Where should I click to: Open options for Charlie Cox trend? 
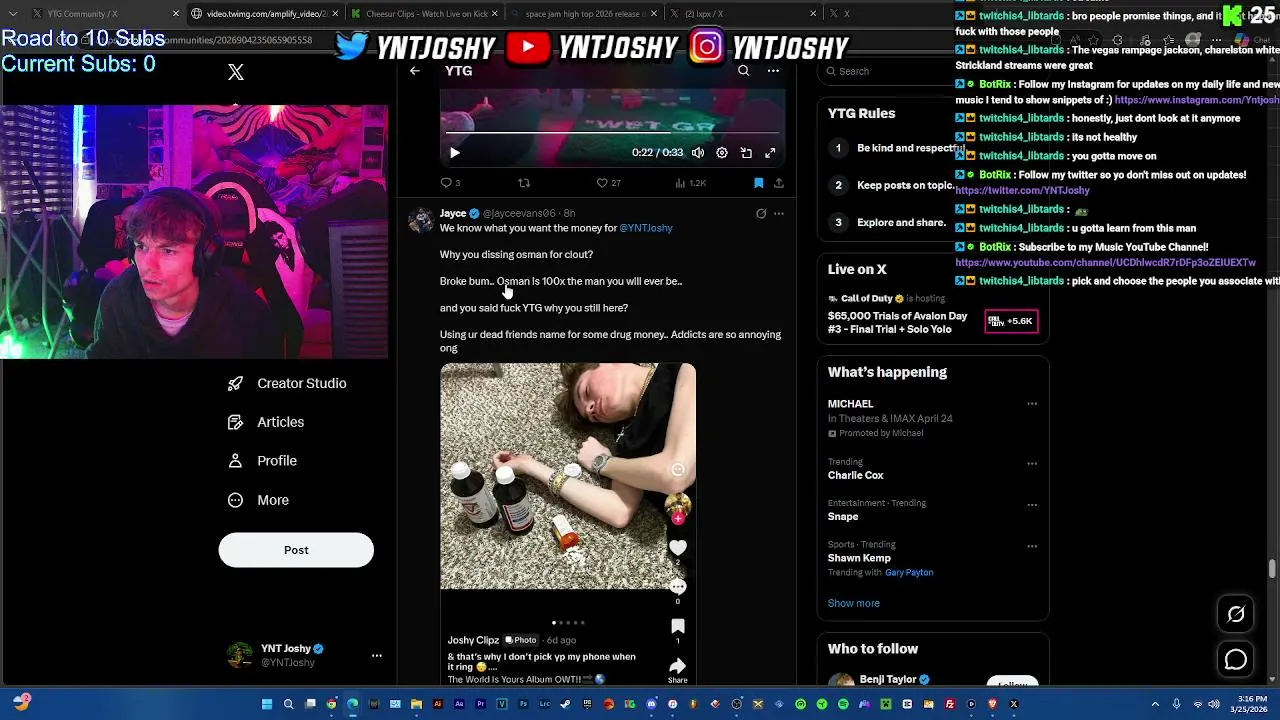(x=1032, y=464)
